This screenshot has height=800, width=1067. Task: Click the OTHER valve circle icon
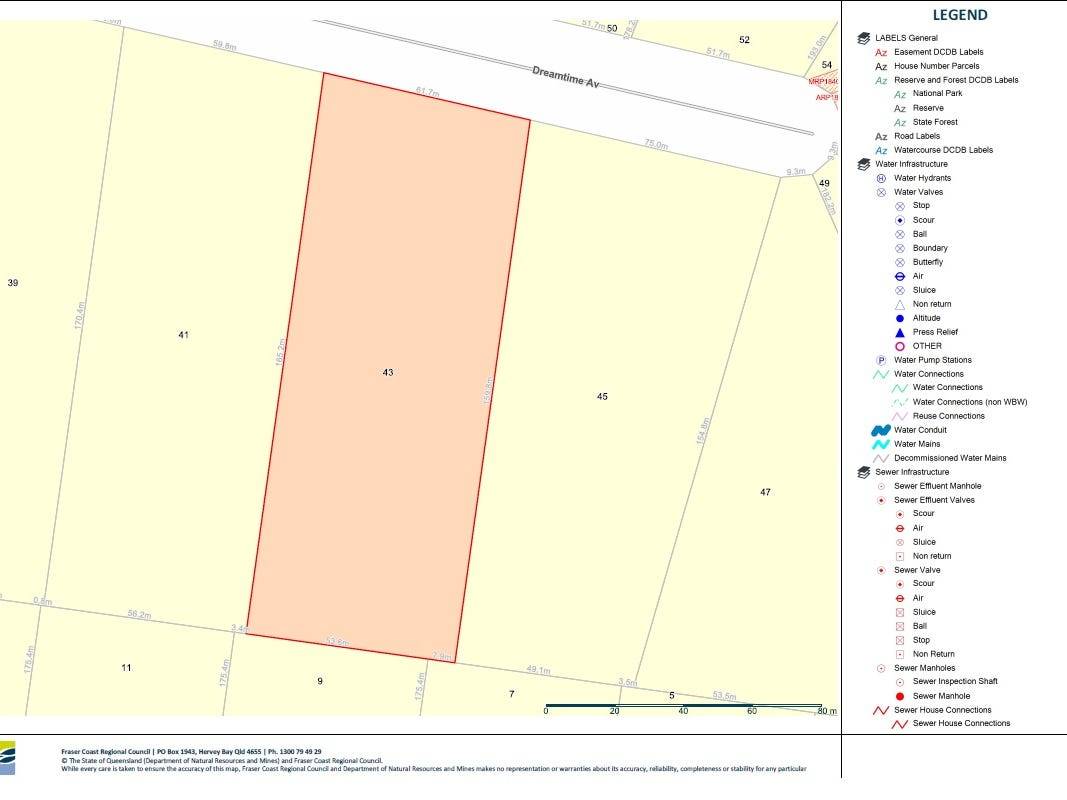coord(900,346)
